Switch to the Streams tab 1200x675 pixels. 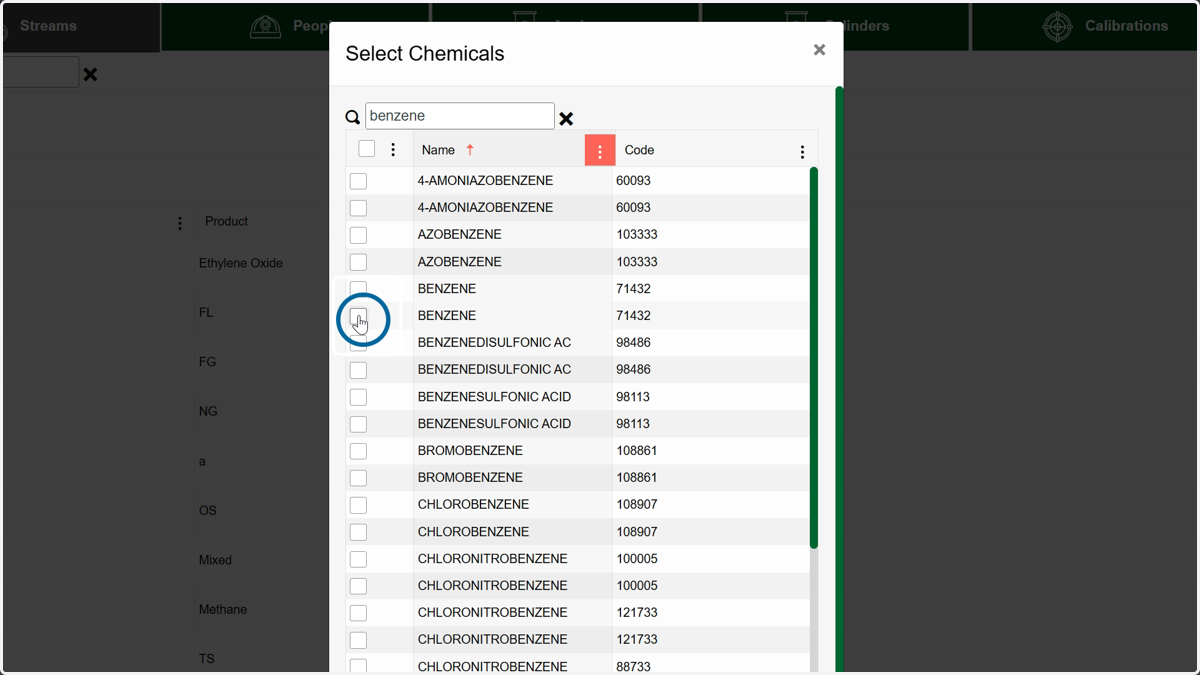tap(48, 26)
